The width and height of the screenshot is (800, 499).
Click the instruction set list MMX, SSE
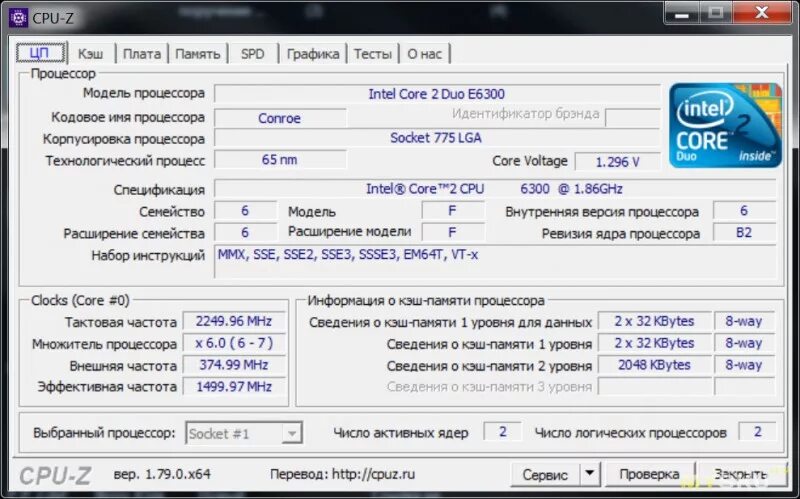[494, 262]
